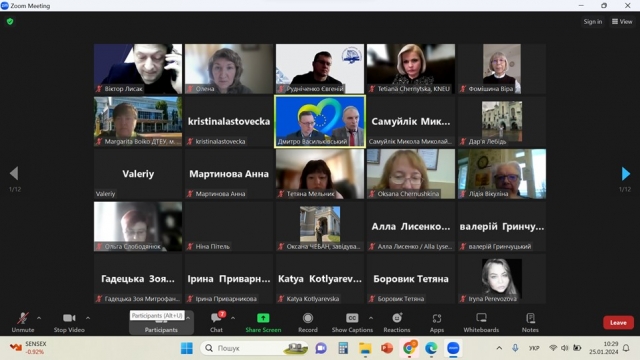Select Tetiana Chernytska, KNEU video tile

411,69
